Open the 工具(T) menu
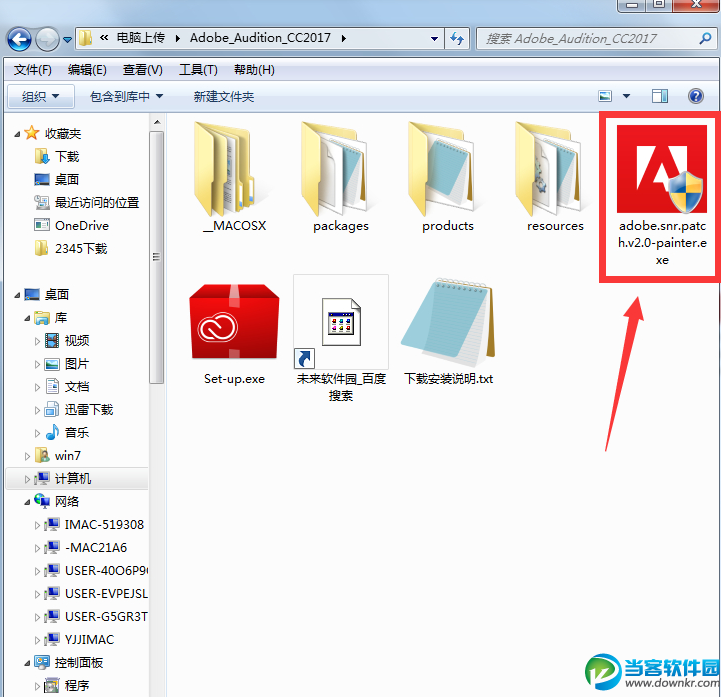721x697 pixels. tap(198, 70)
